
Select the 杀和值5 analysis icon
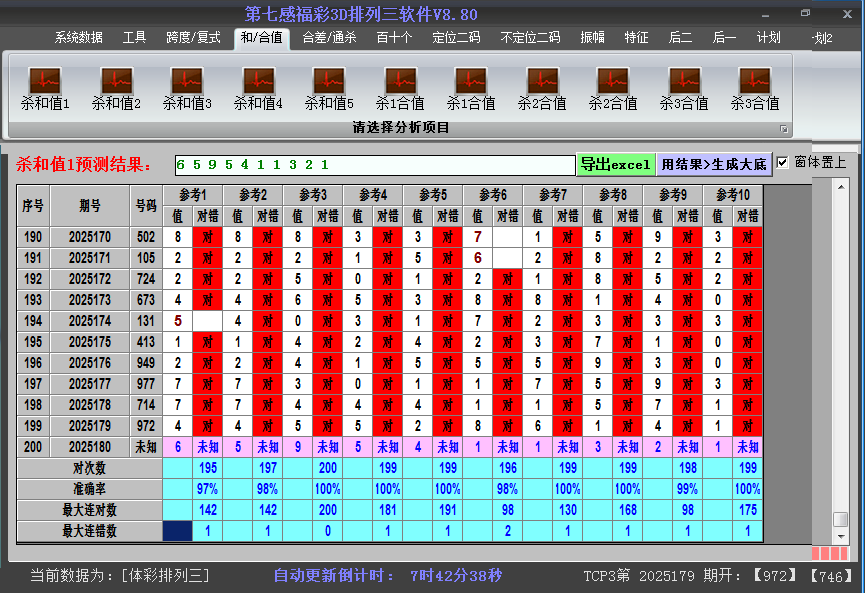(x=329, y=89)
